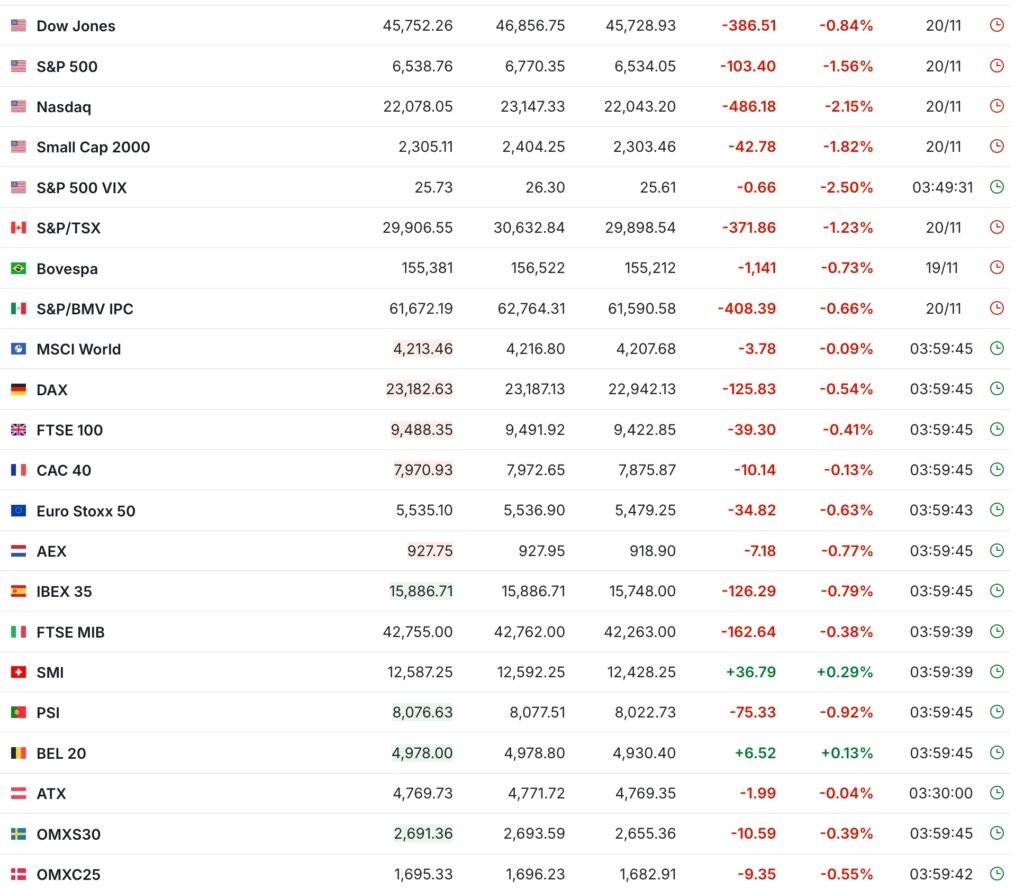
Task: Click the highlighted CAC 40 last price
Action: pos(423,470)
